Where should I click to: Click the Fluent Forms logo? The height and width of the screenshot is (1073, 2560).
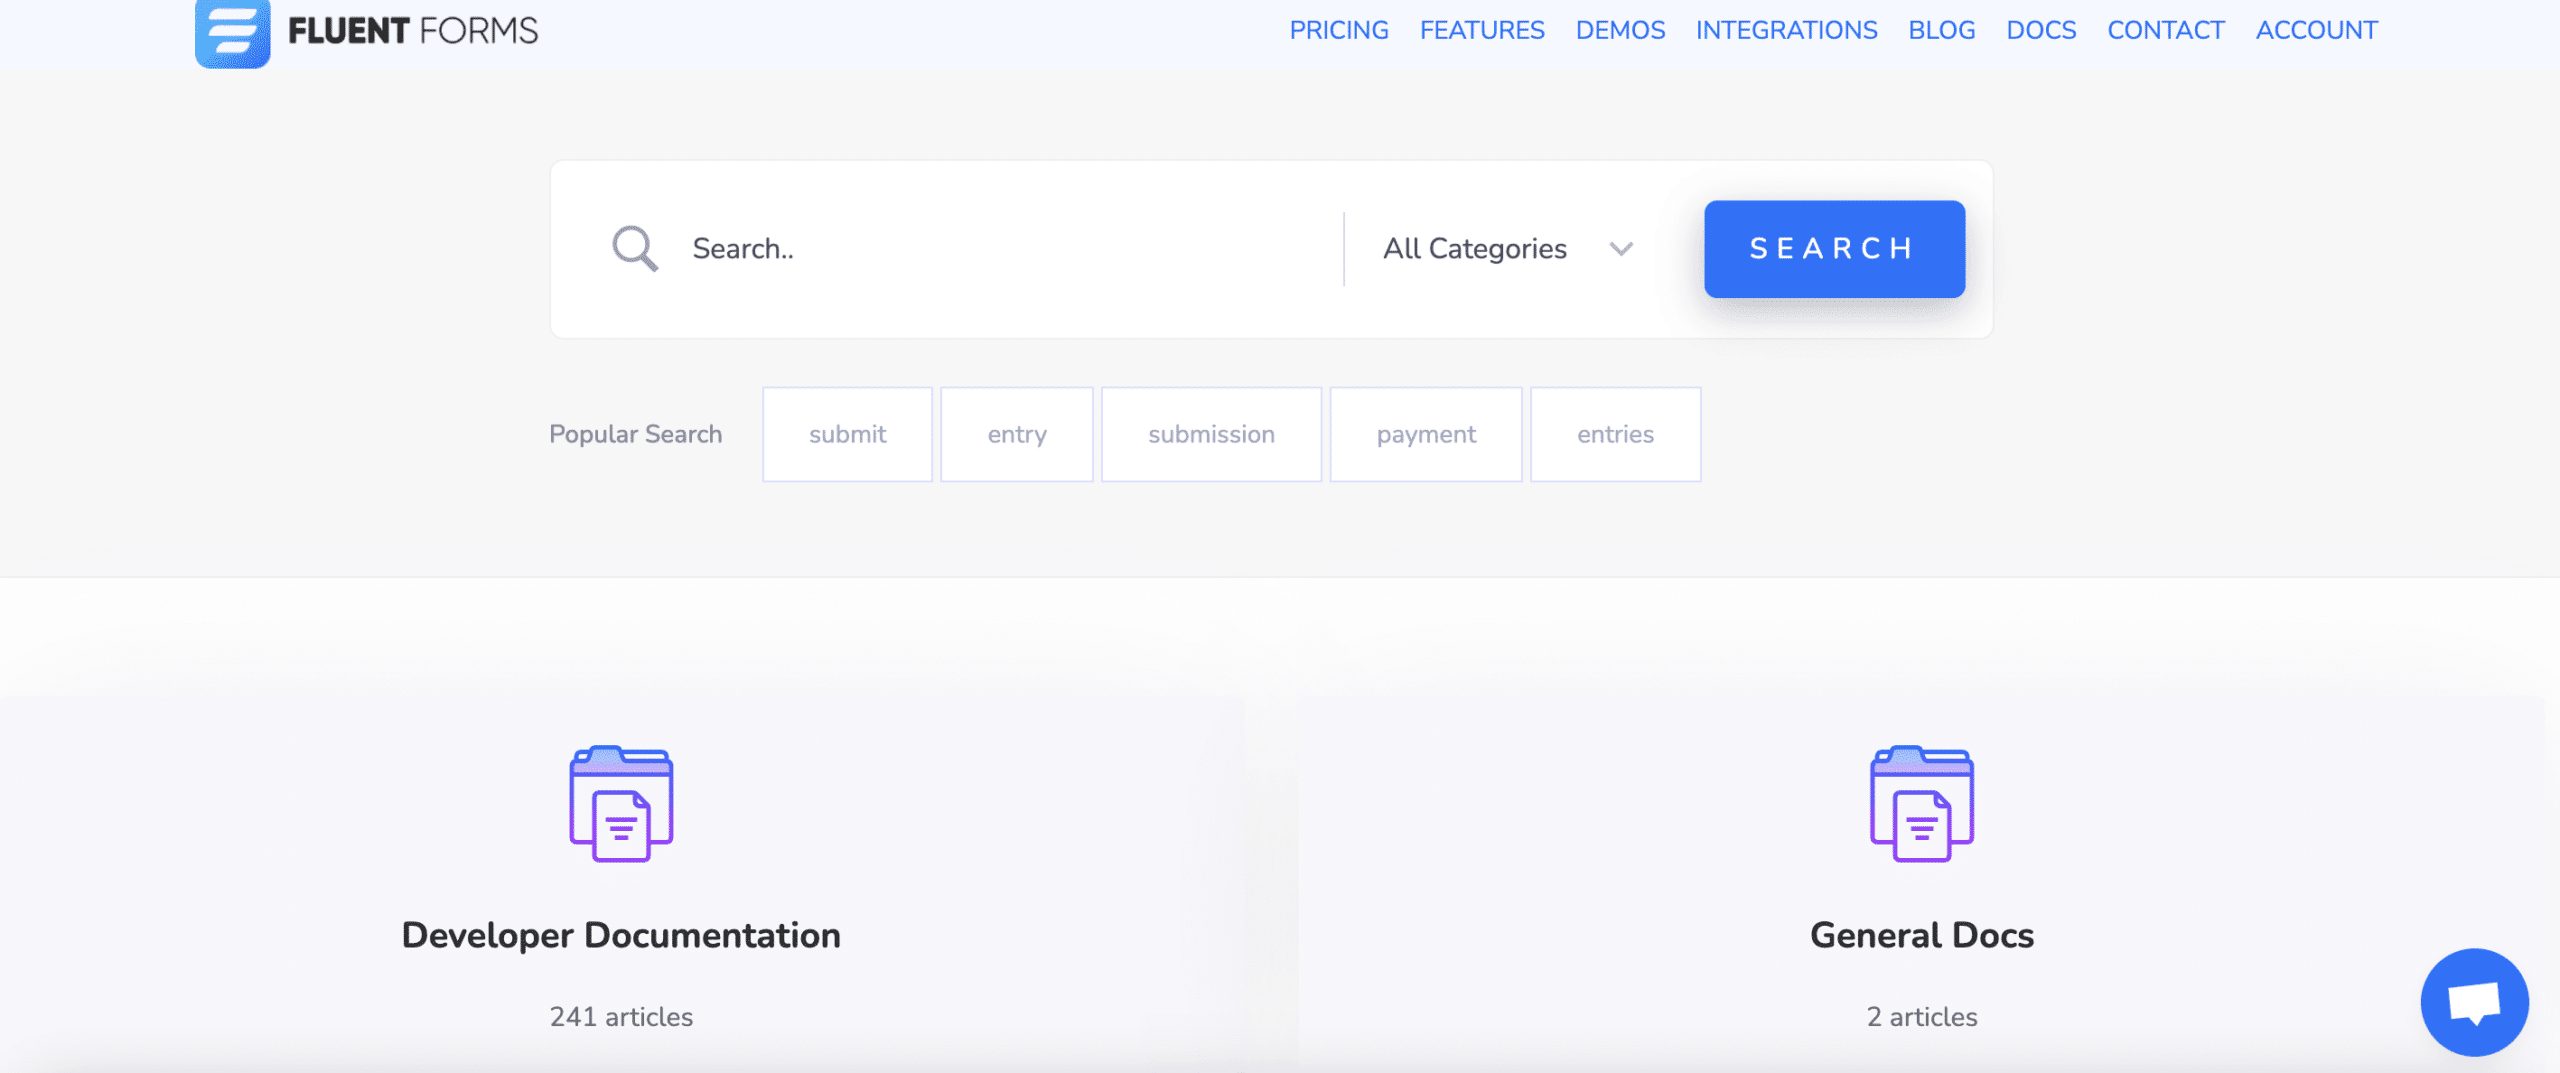coord(365,30)
